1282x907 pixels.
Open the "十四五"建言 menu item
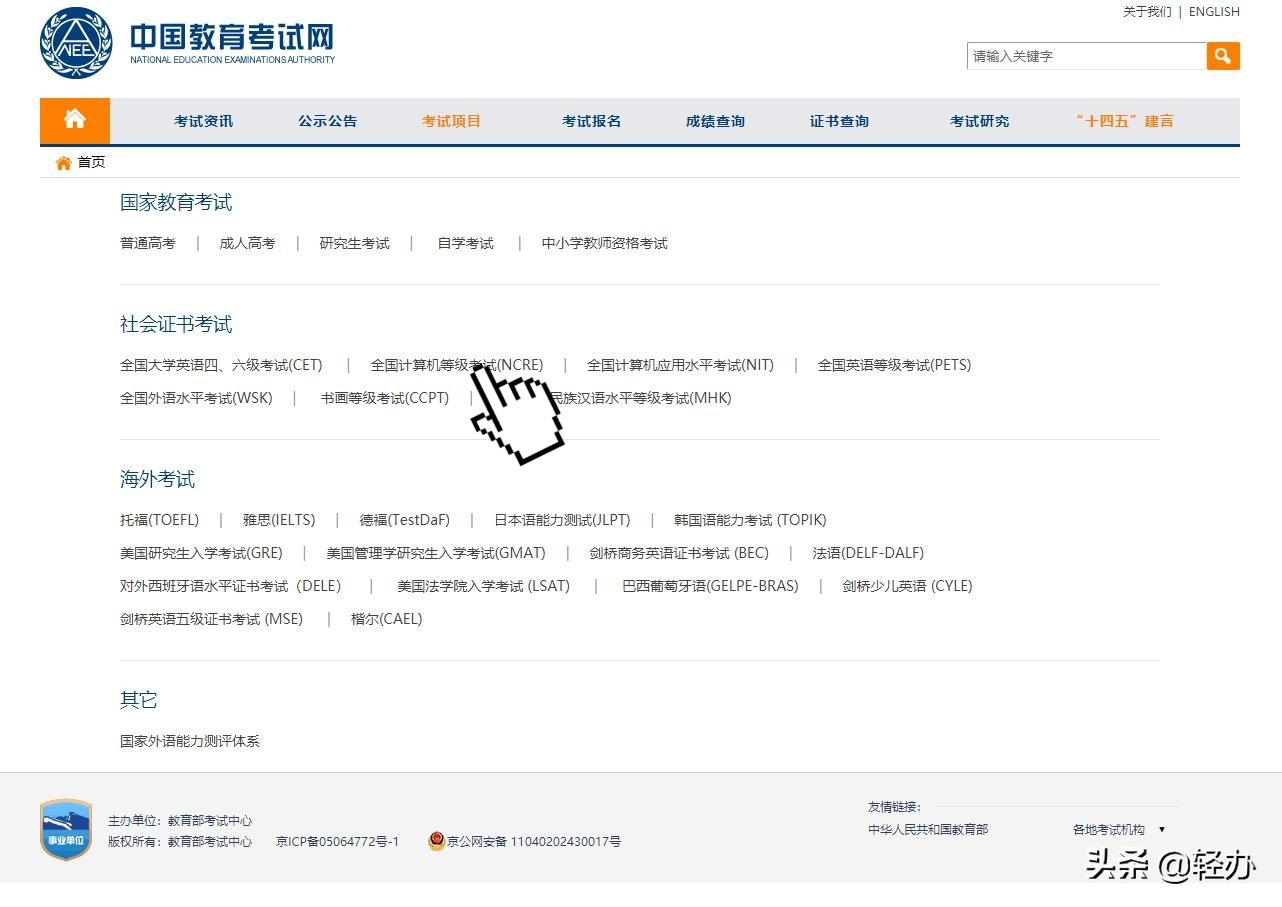point(1124,121)
